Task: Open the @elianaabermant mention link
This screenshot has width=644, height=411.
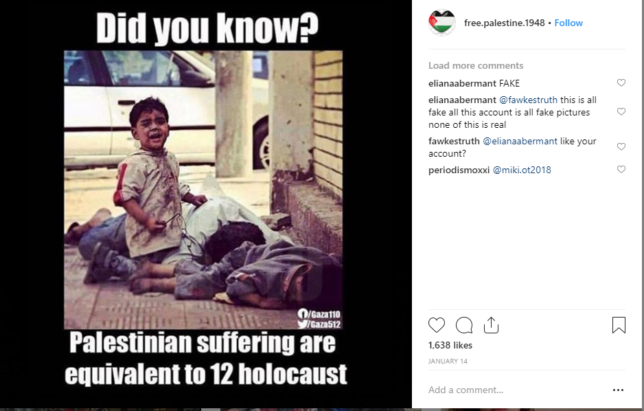Action: pyautogui.click(x=520, y=141)
